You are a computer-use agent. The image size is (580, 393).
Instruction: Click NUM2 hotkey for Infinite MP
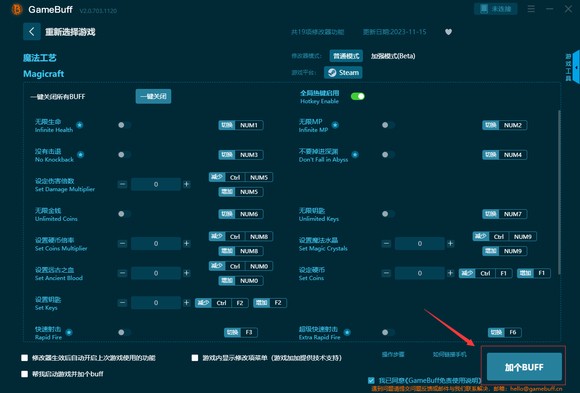tap(505, 125)
